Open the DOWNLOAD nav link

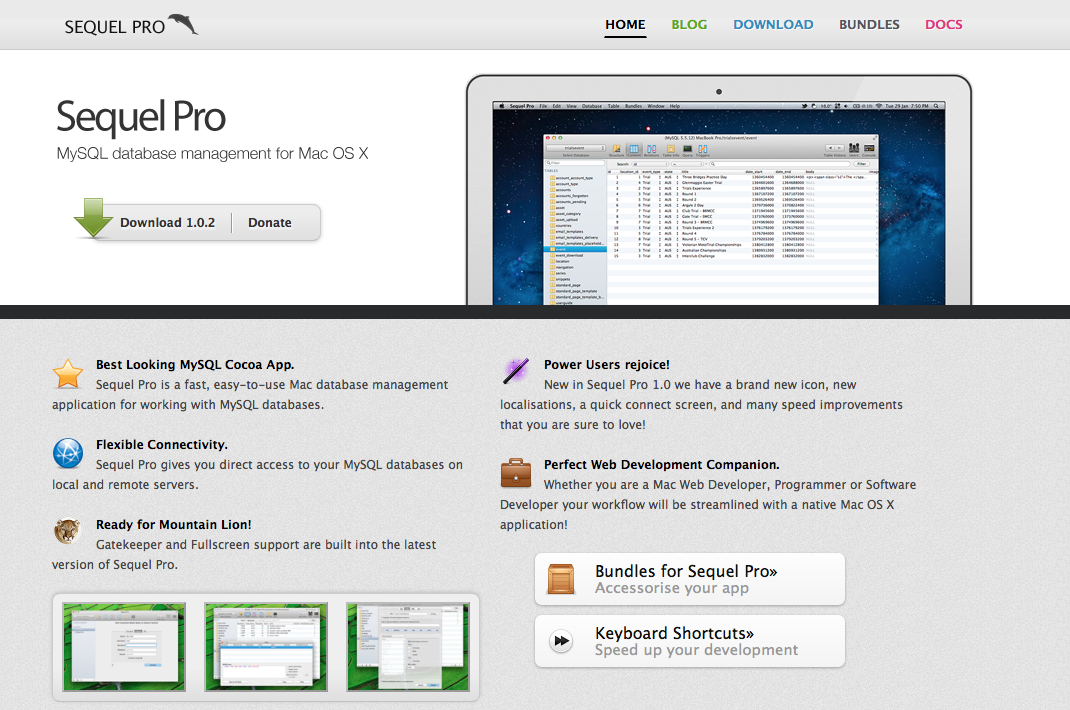pos(773,25)
